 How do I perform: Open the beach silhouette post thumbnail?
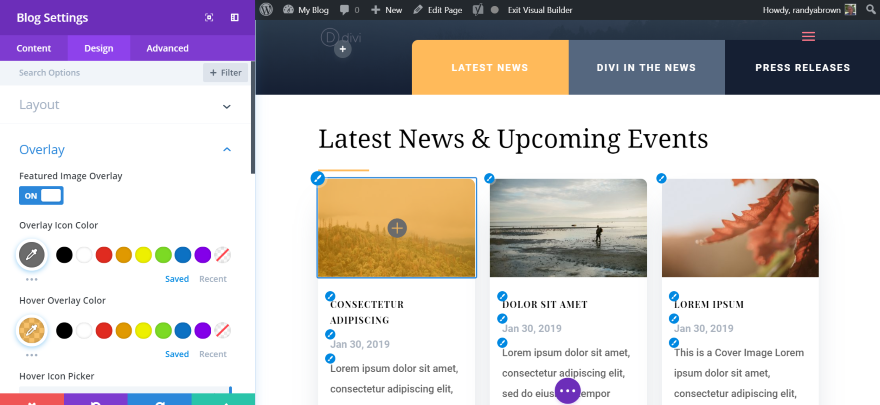(x=569, y=228)
